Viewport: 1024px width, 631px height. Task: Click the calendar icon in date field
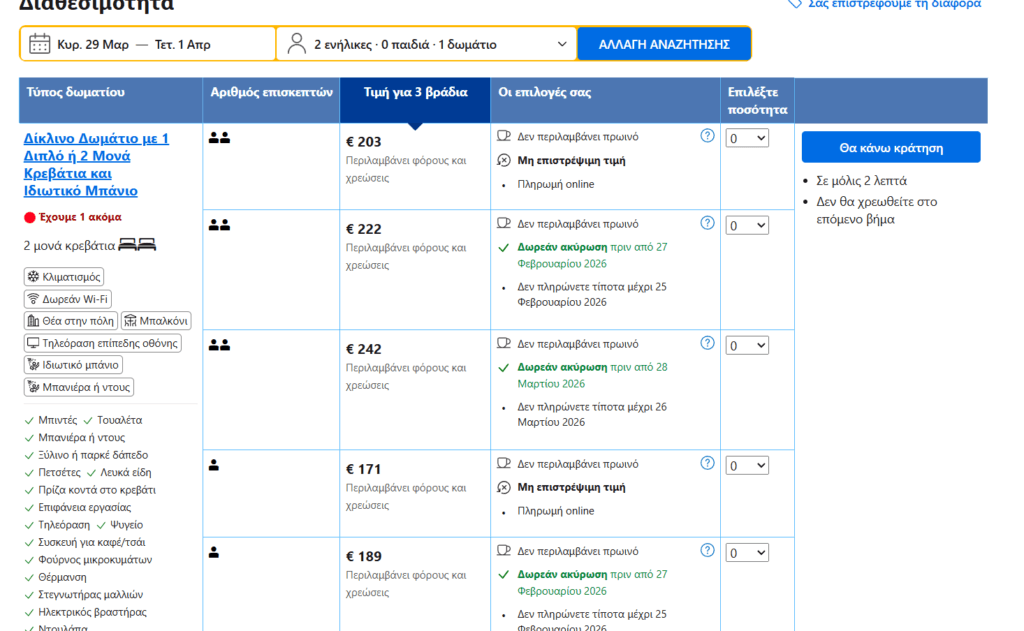pyautogui.click(x=40, y=44)
